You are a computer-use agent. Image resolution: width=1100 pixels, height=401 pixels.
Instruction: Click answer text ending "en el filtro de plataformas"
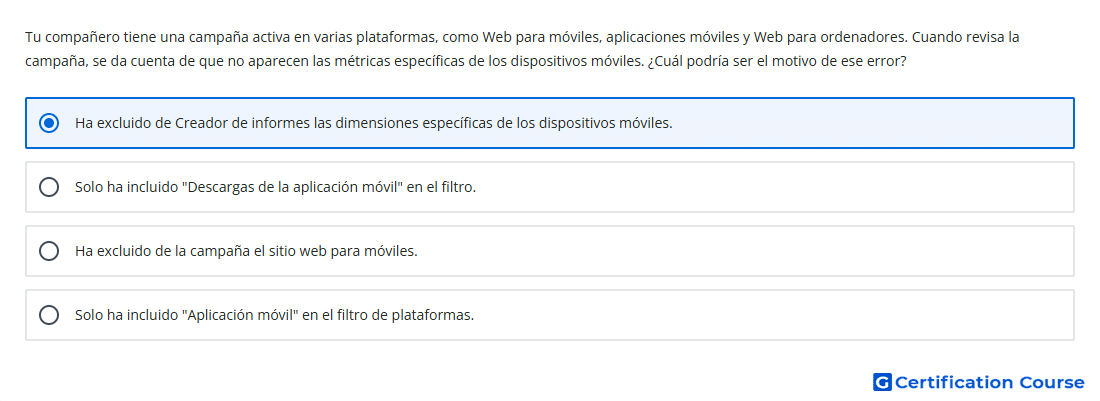274,315
